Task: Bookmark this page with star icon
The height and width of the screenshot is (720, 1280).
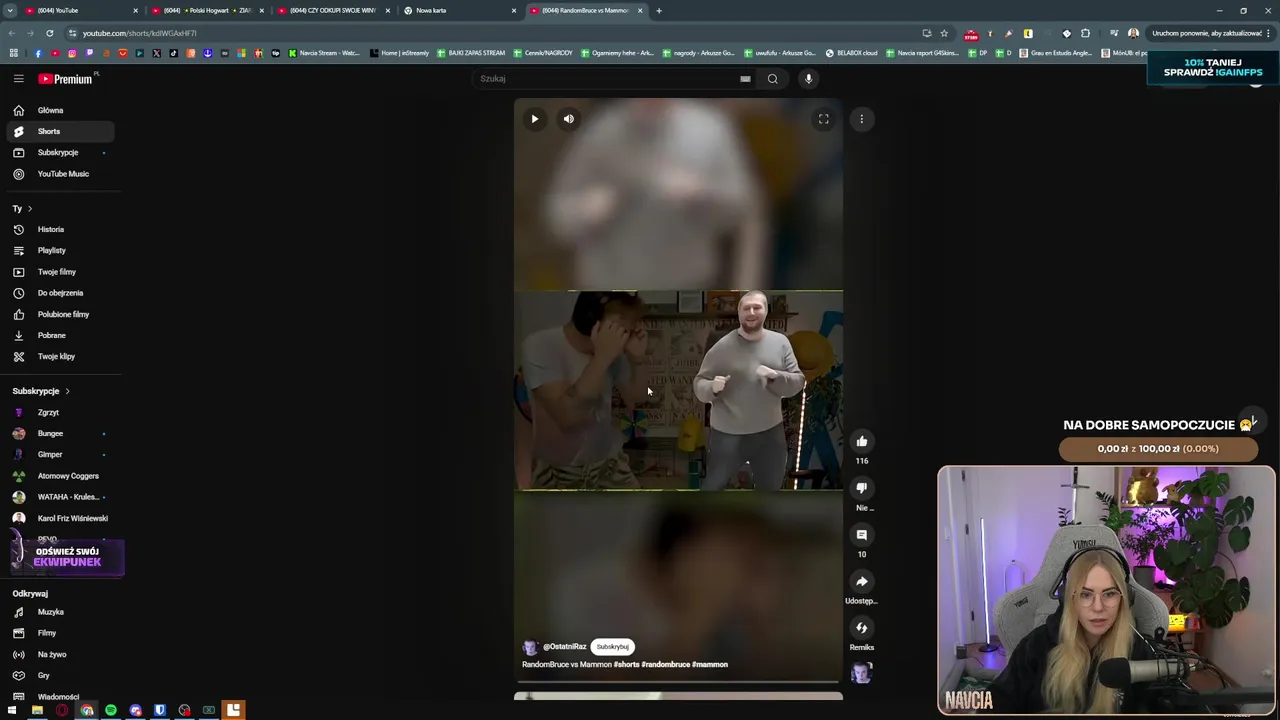Action: click(x=944, y=33)
